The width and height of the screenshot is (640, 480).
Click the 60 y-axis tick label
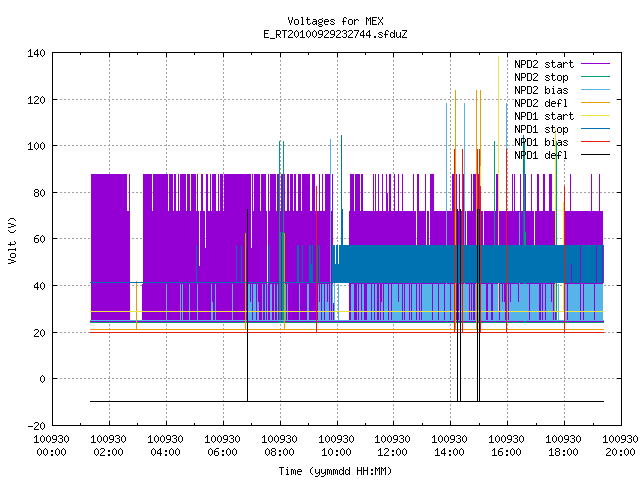pos(39,239)
